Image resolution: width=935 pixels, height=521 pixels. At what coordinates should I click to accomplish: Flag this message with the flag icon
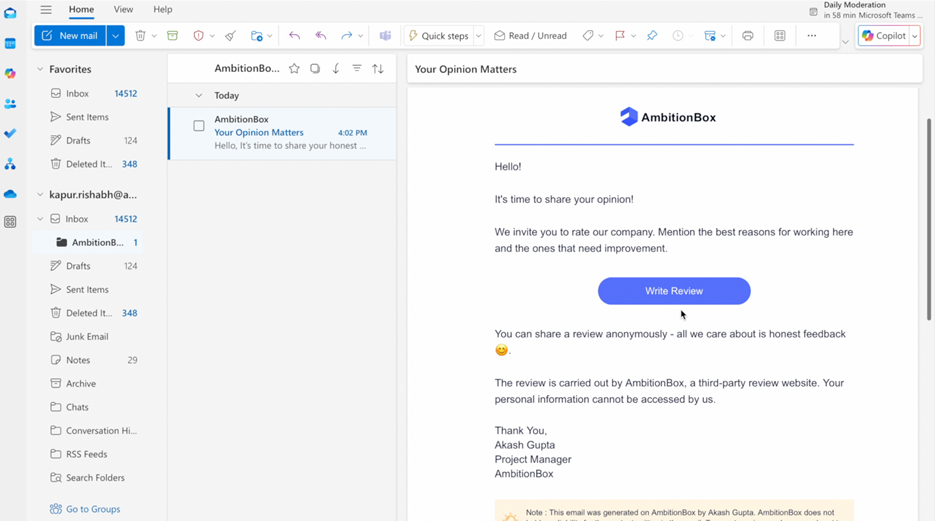620,36
